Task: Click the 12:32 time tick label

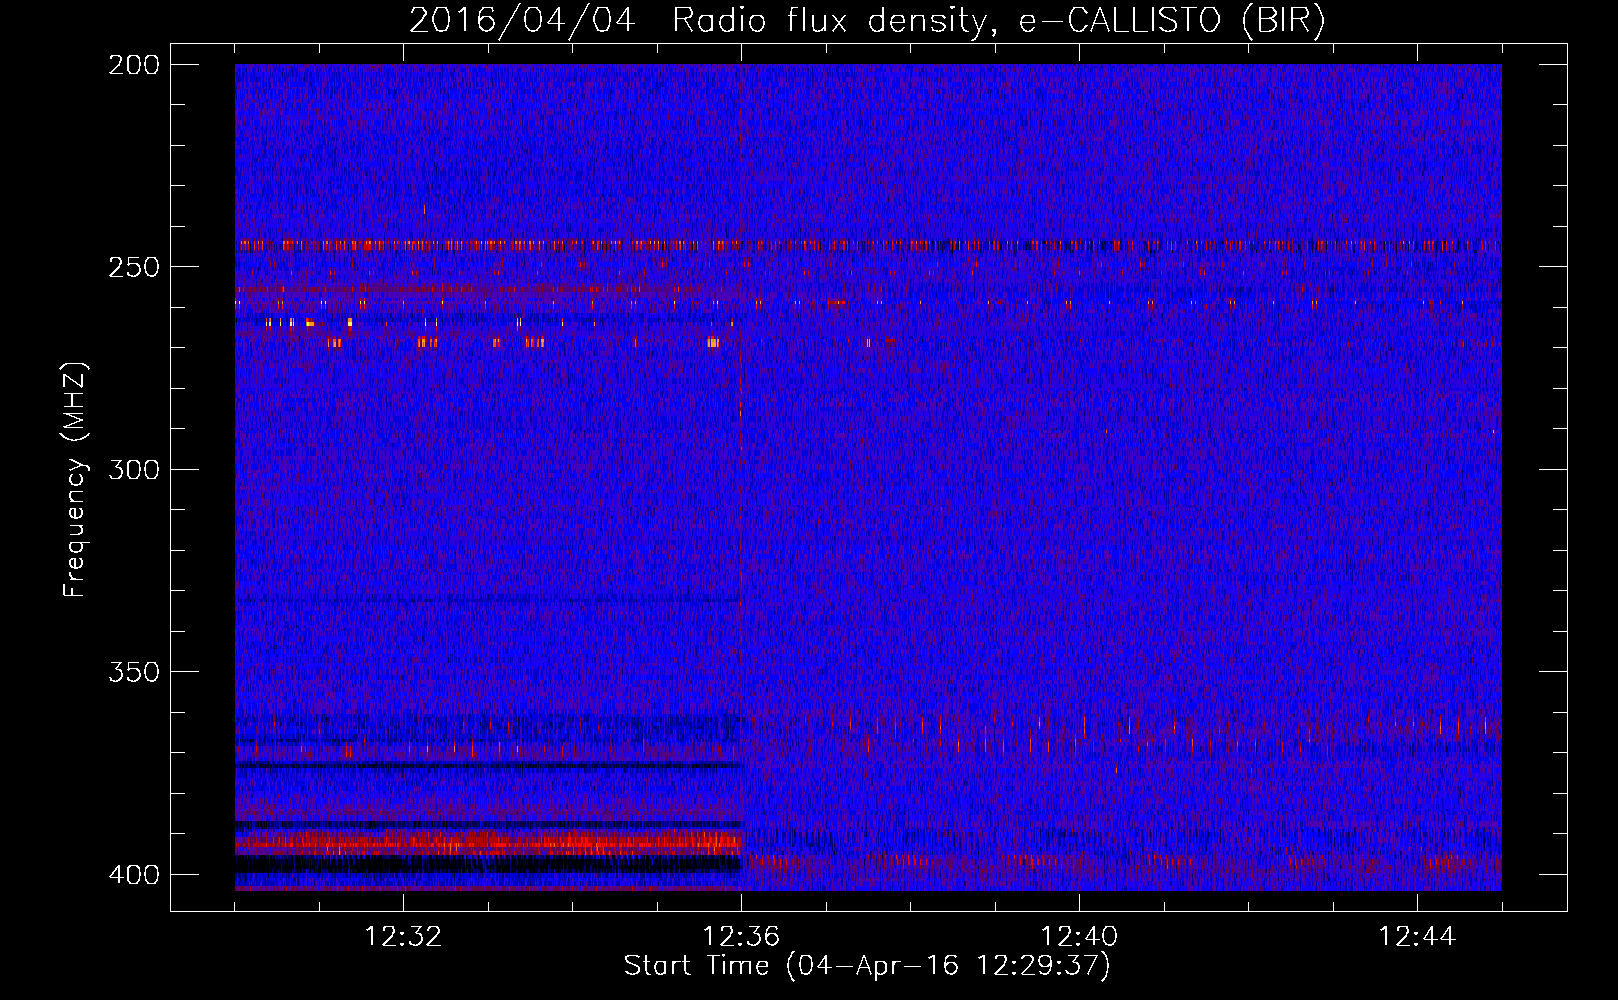Action: tap(403, 936)
